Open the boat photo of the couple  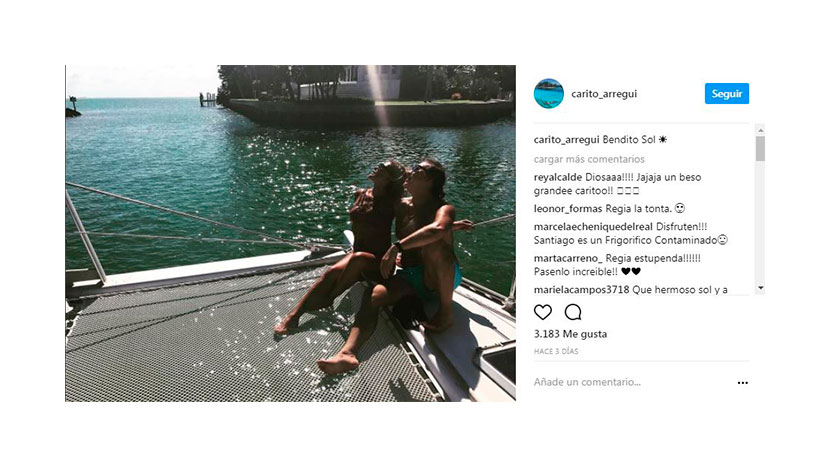click(290, 234)
